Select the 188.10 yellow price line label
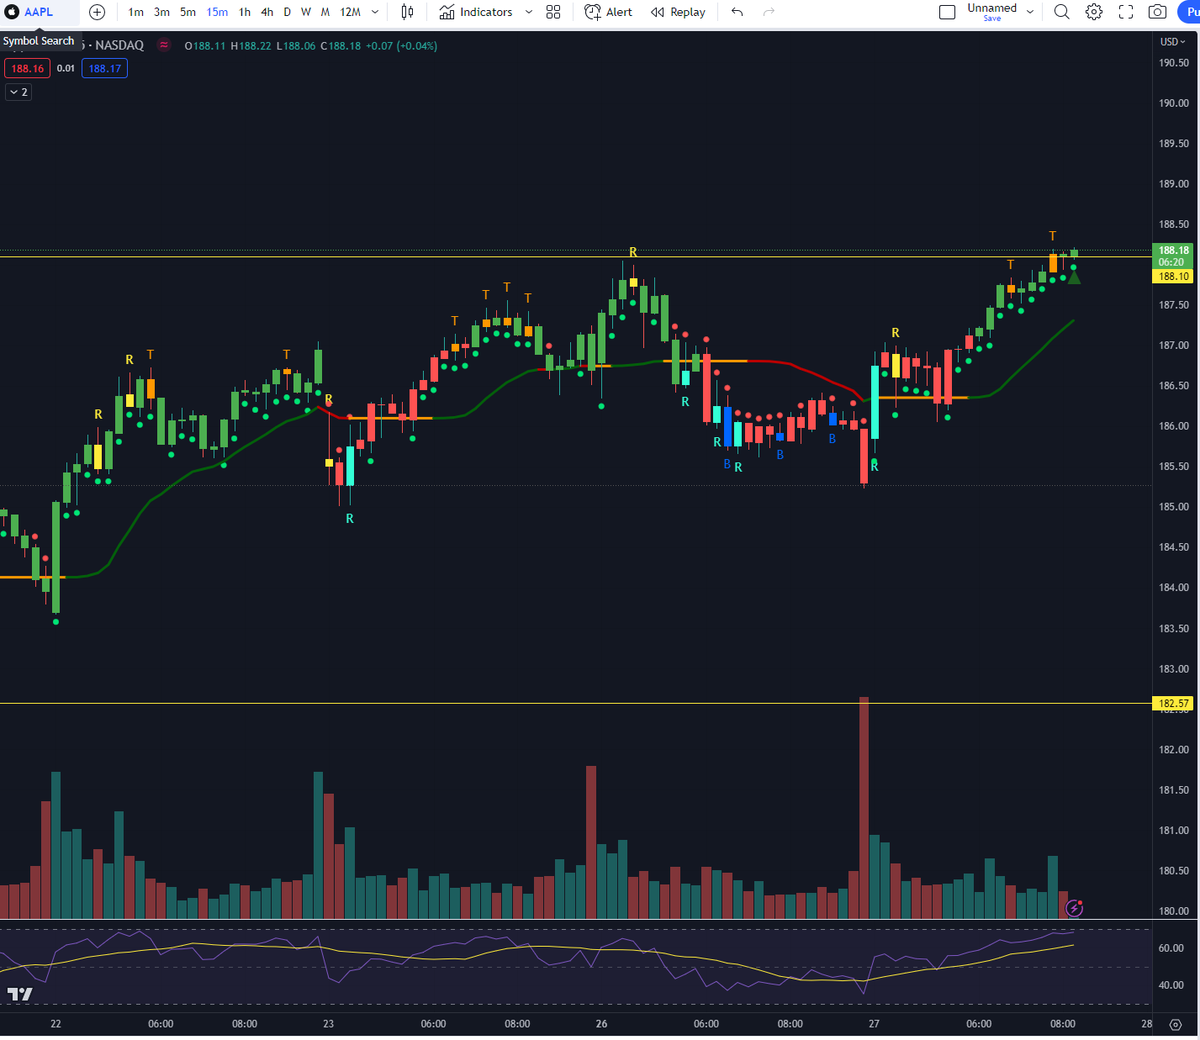Image resolution: width=1200 pixels, height=1040 pixels. click(x=1173, y=276)
